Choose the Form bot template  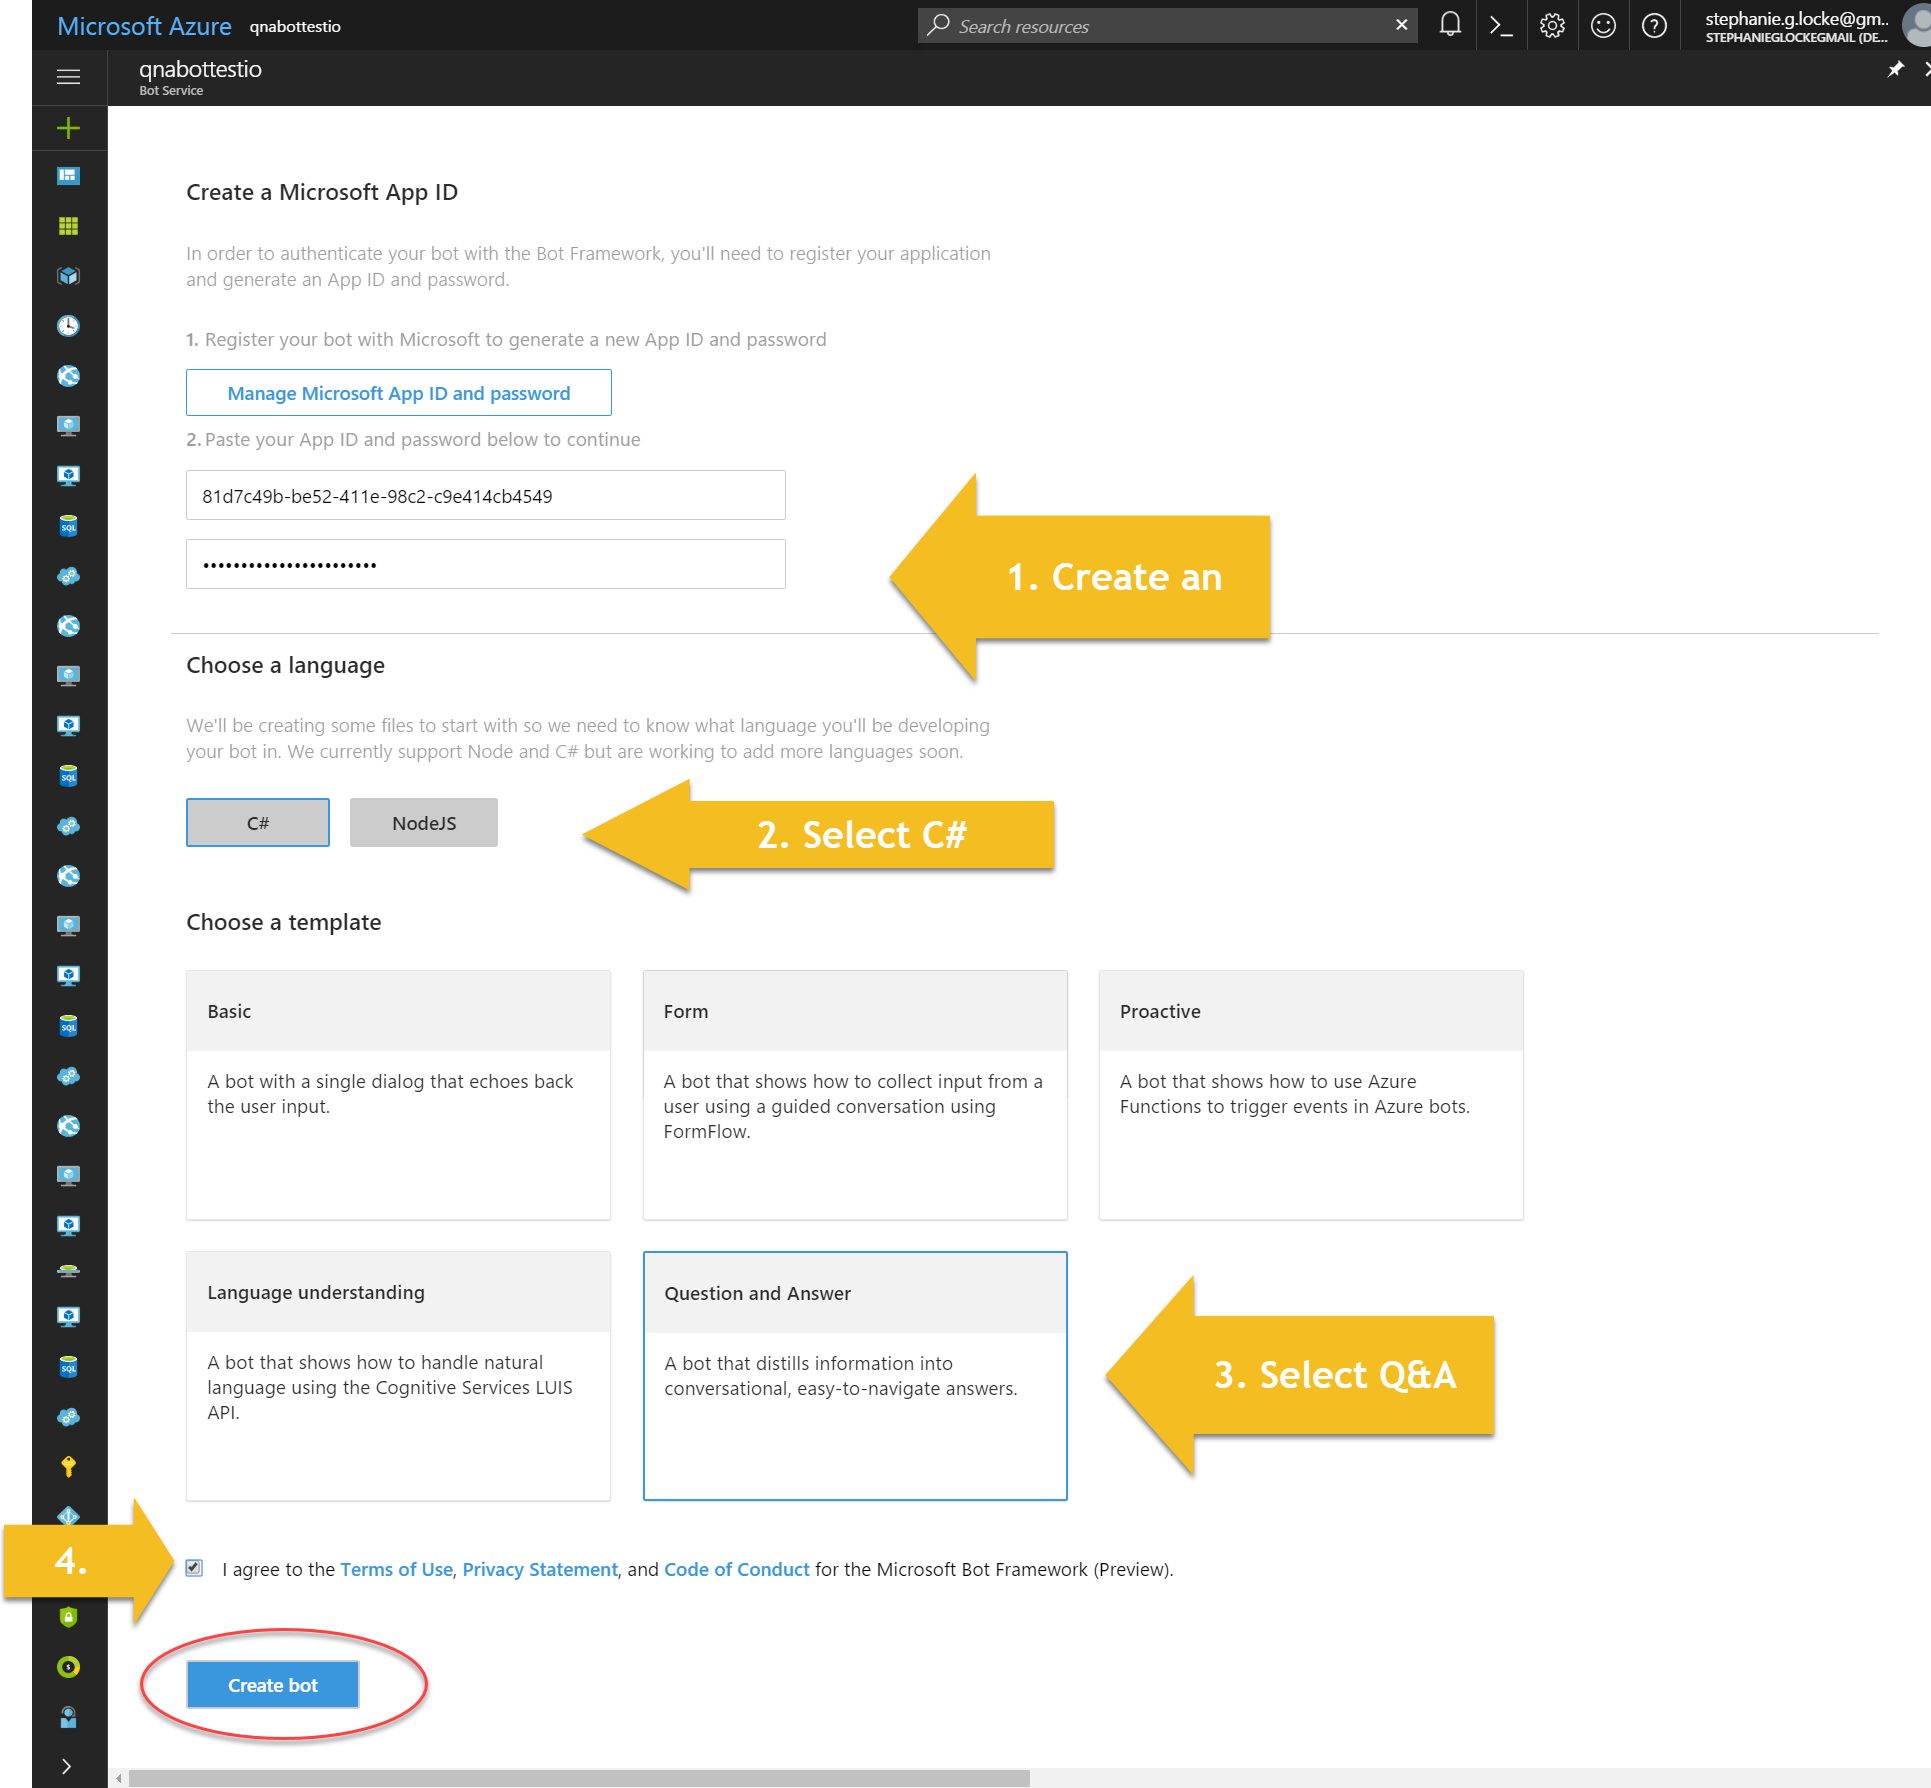coord(855,1094)
